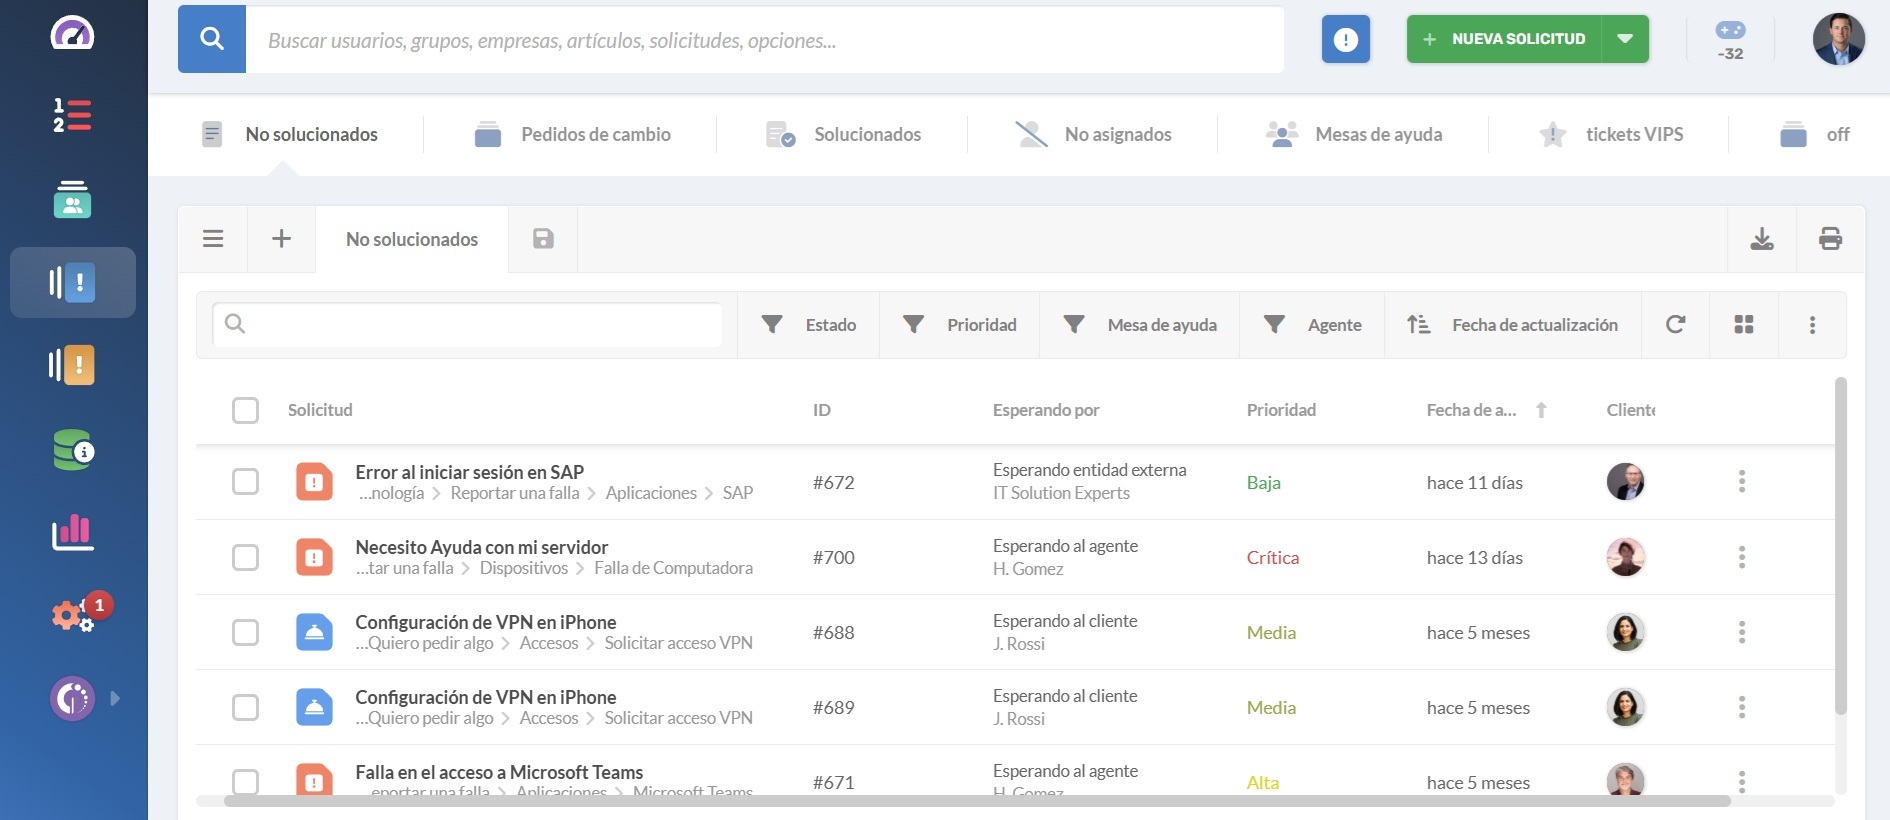Screen dimensions: 1890x820
Task: Open Fecha de actualización sort dropdown
Action: coord(1513,325)
